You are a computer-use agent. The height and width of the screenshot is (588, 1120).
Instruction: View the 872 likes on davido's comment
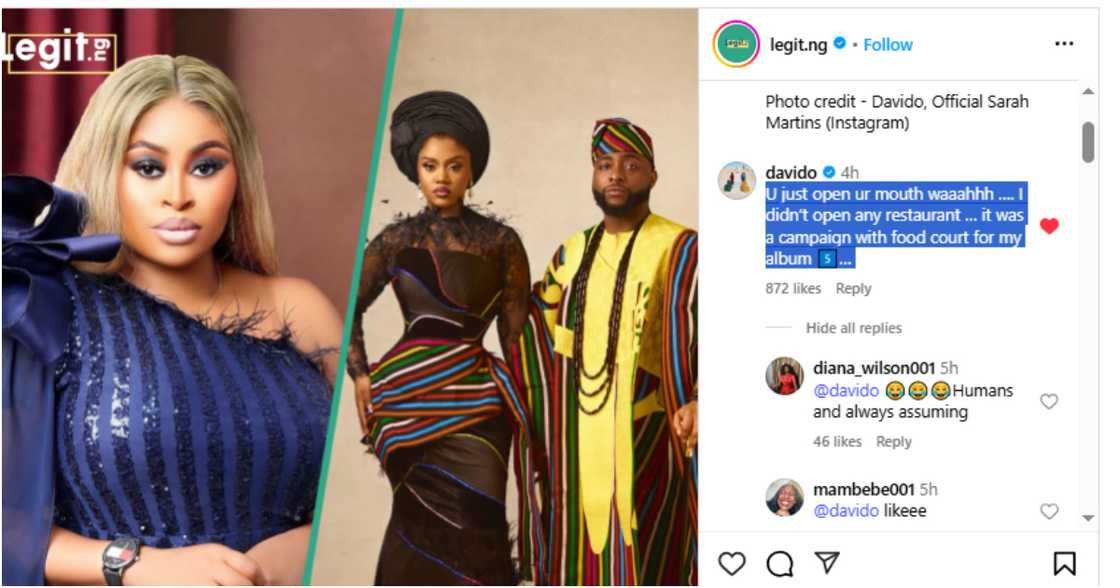coord(793,289)
